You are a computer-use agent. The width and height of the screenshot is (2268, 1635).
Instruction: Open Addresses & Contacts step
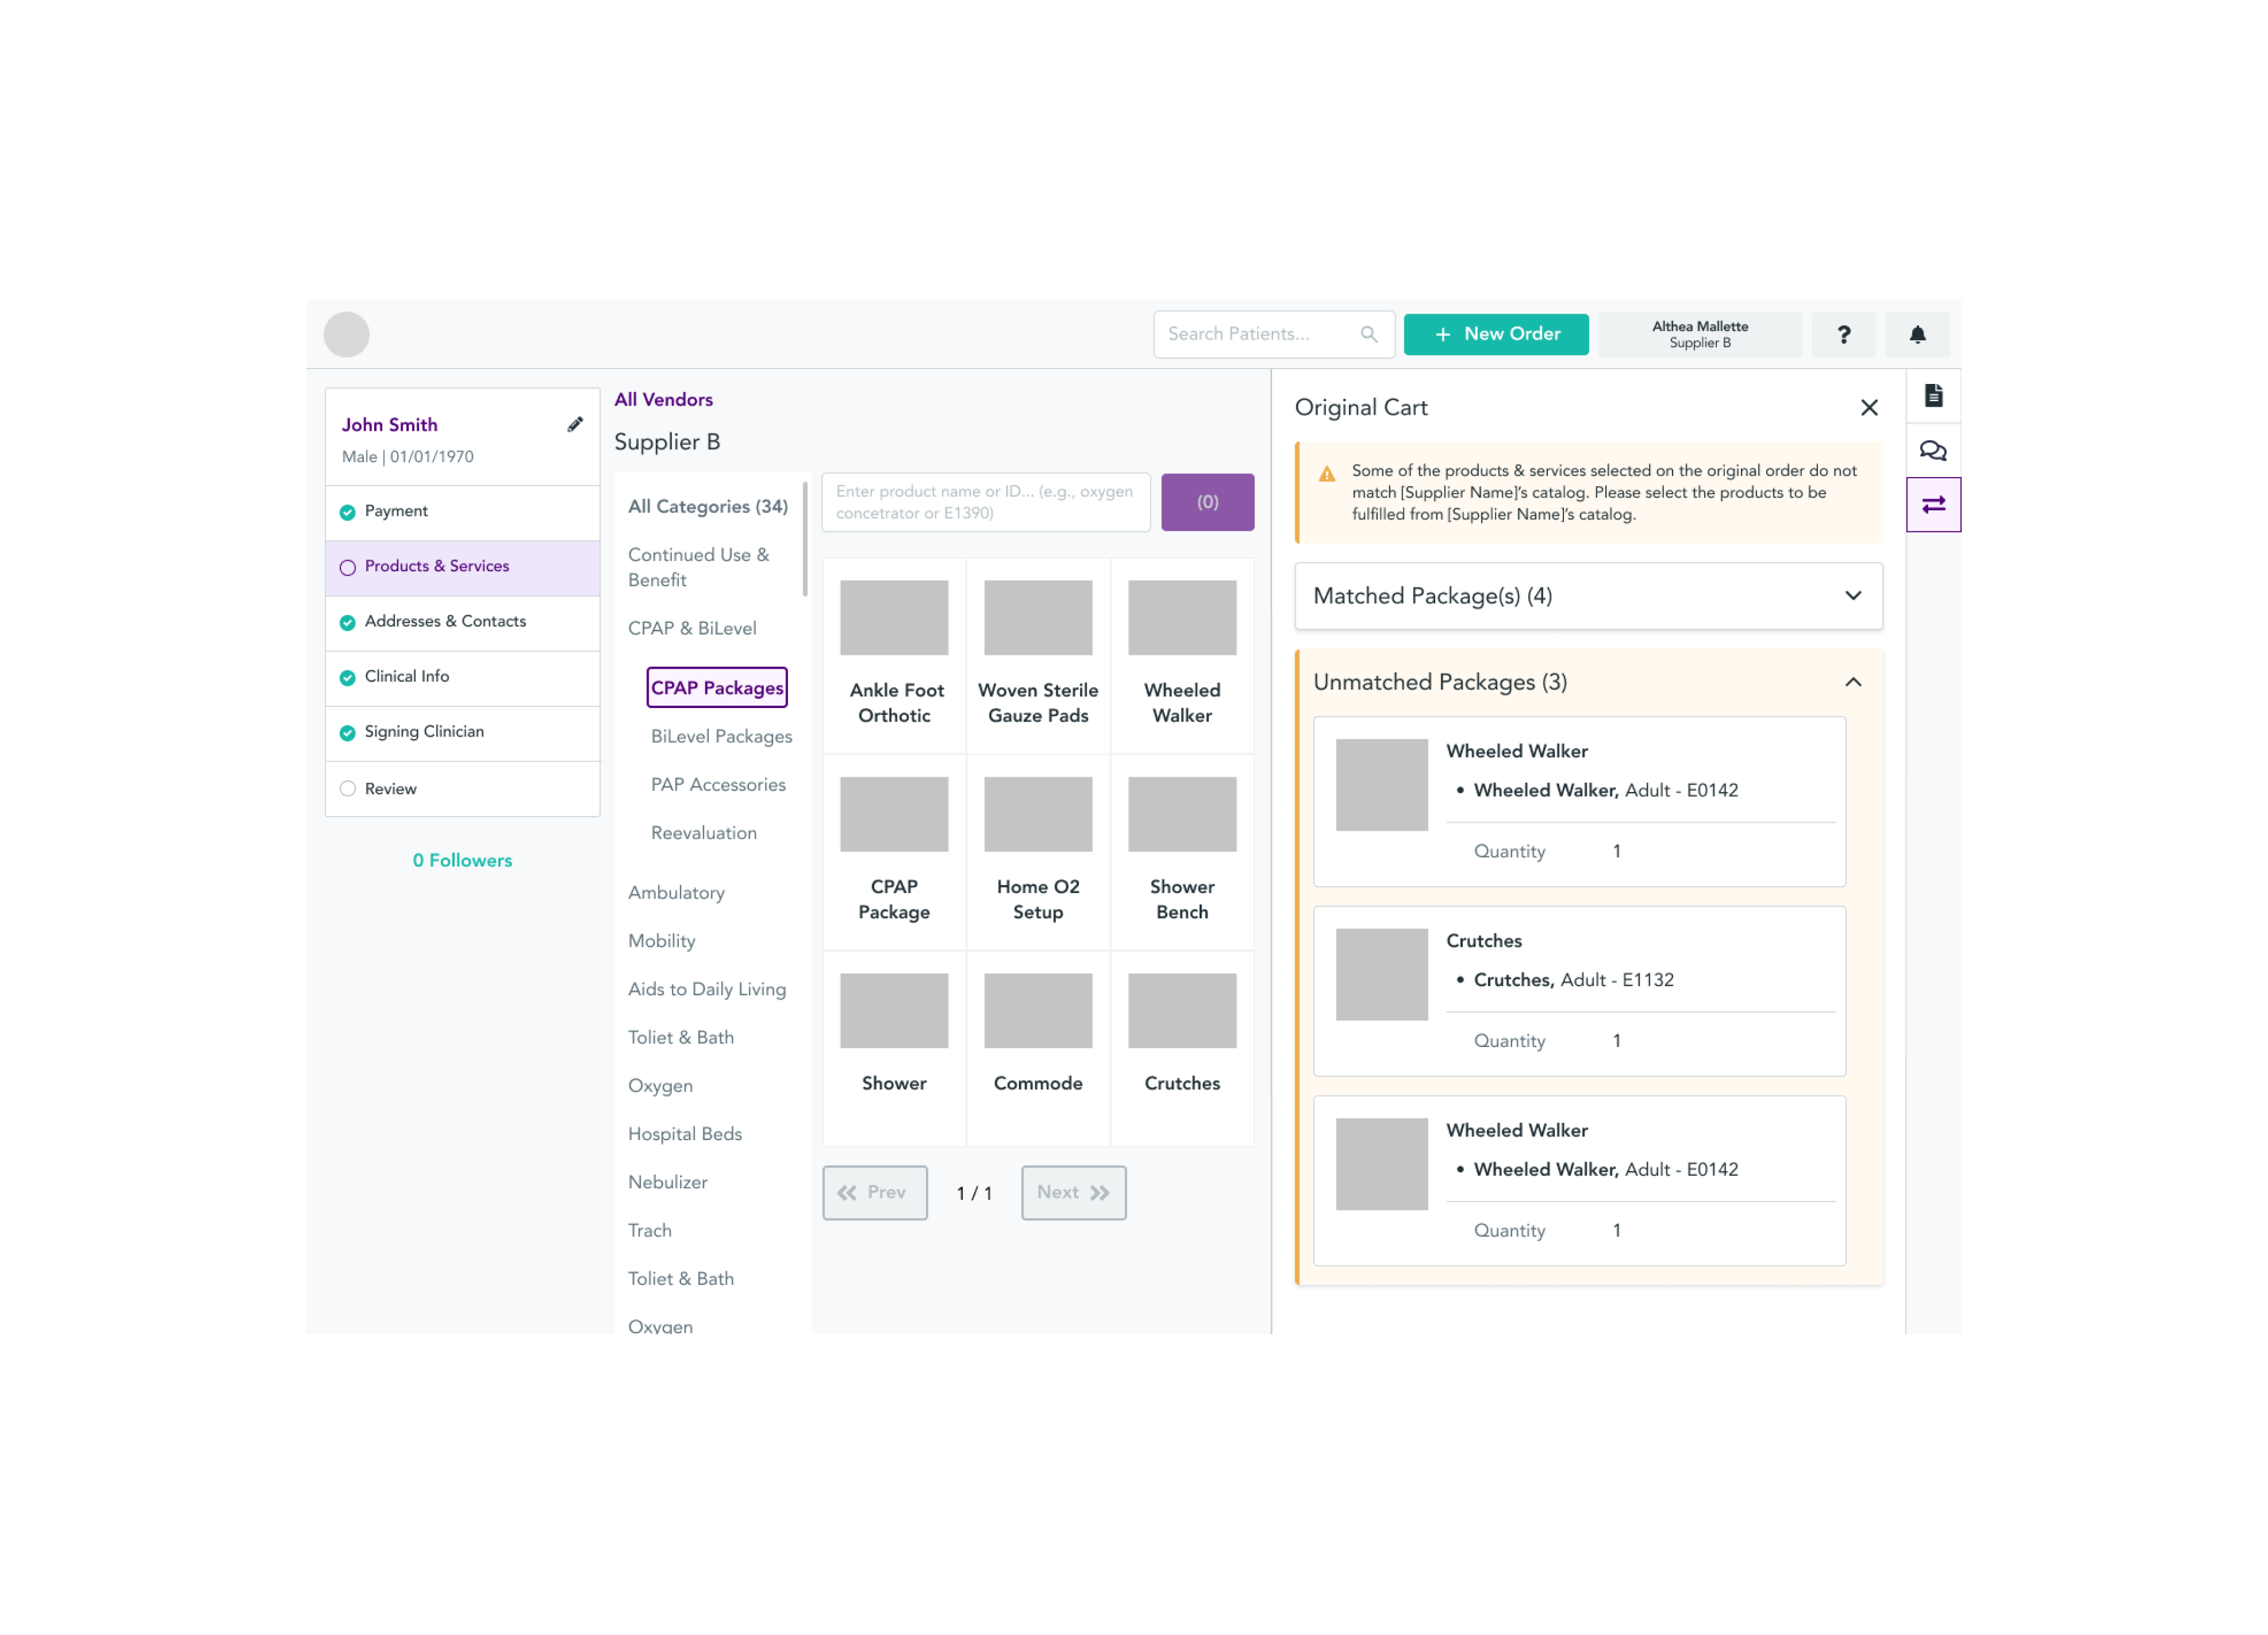pos(463,623)
